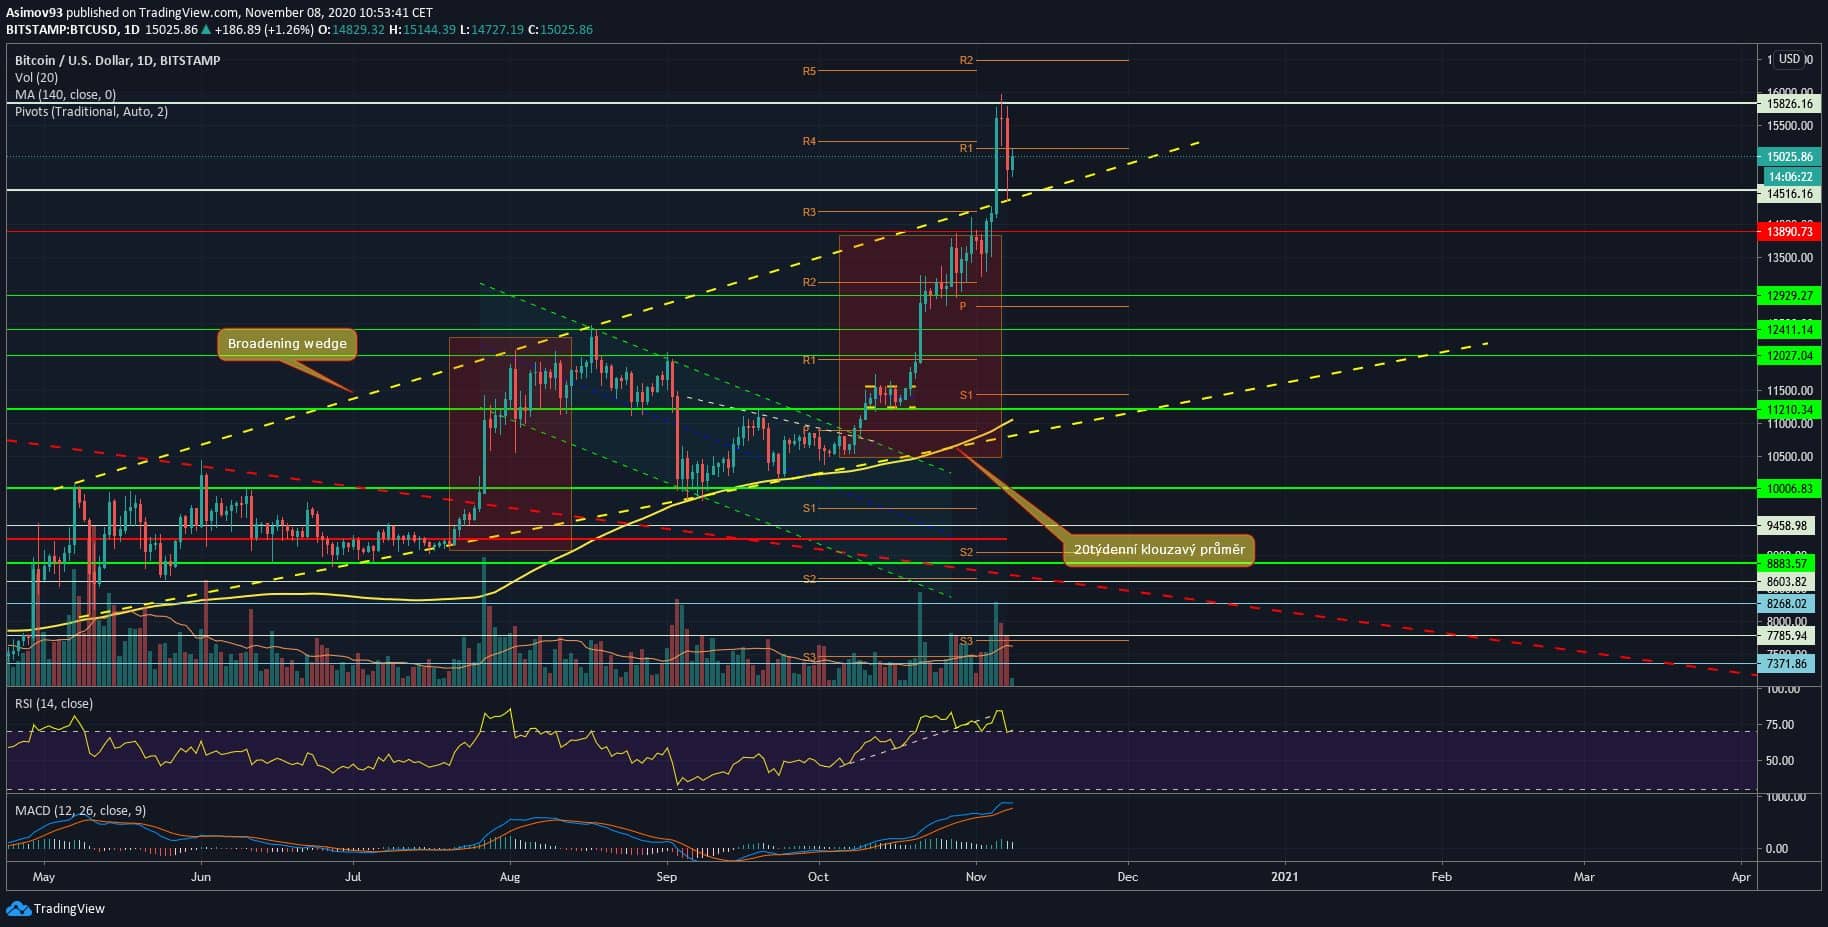Open the RSI (14, close) indicator title

tap(54, 704)
